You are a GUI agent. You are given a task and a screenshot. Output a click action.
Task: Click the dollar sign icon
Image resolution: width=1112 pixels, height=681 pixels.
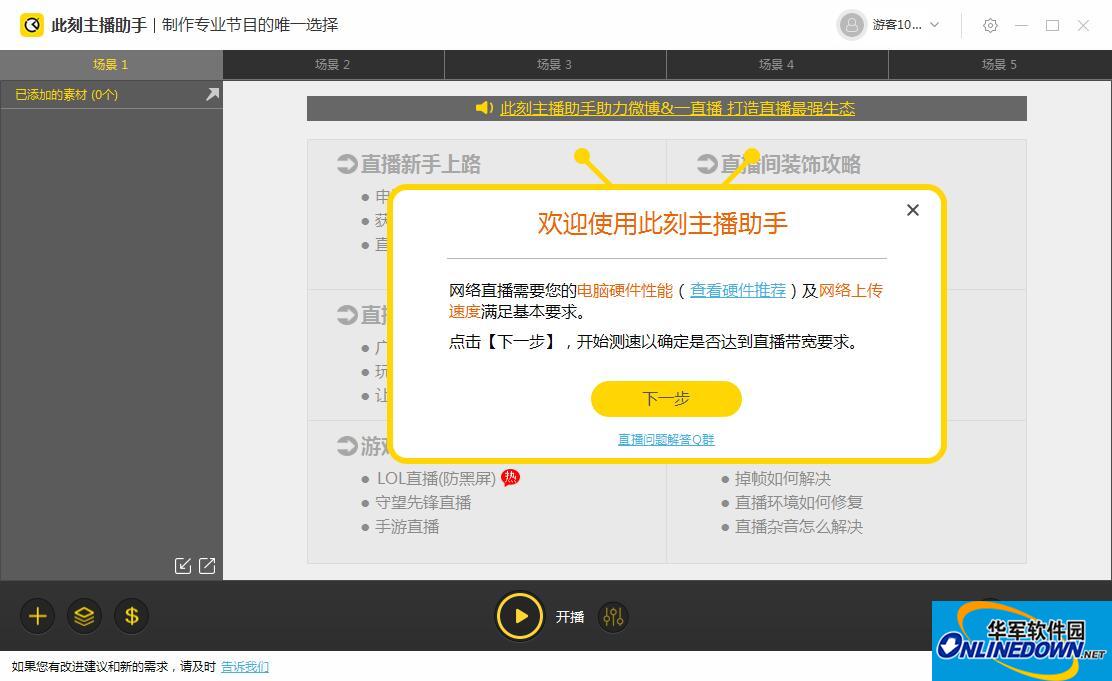pos(131,616)
